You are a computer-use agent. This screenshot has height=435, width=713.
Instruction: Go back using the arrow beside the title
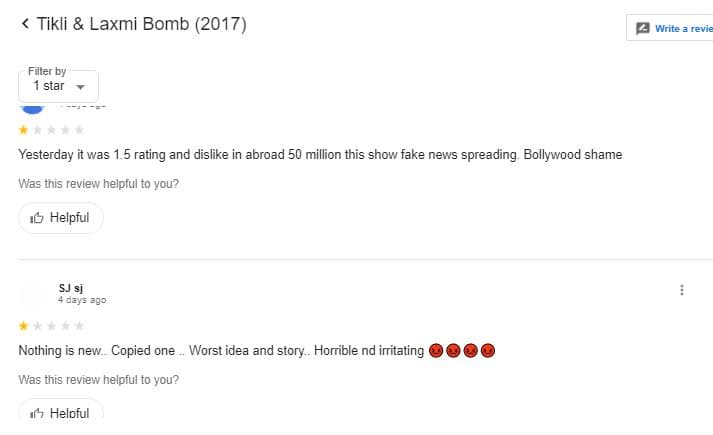point(25,24)
